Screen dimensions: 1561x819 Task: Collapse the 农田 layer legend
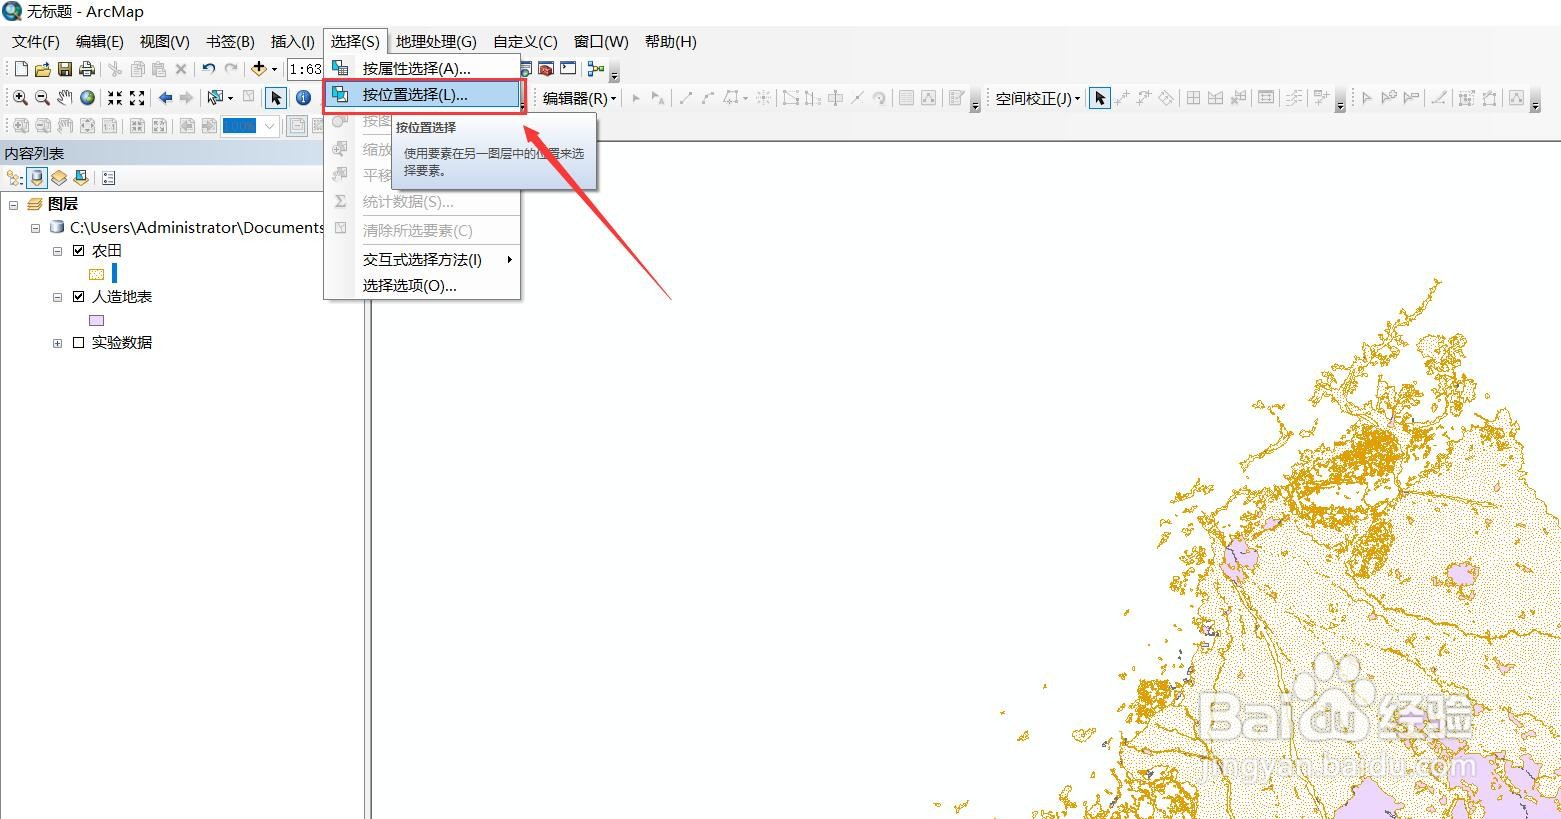coord(58,251)
